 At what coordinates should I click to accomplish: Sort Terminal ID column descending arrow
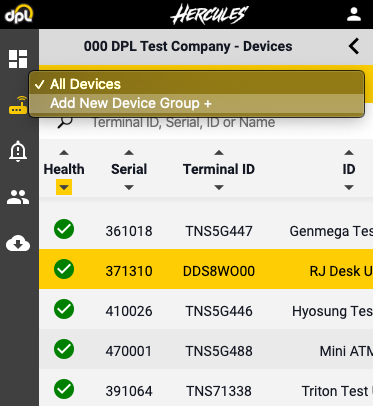point(219,188)
